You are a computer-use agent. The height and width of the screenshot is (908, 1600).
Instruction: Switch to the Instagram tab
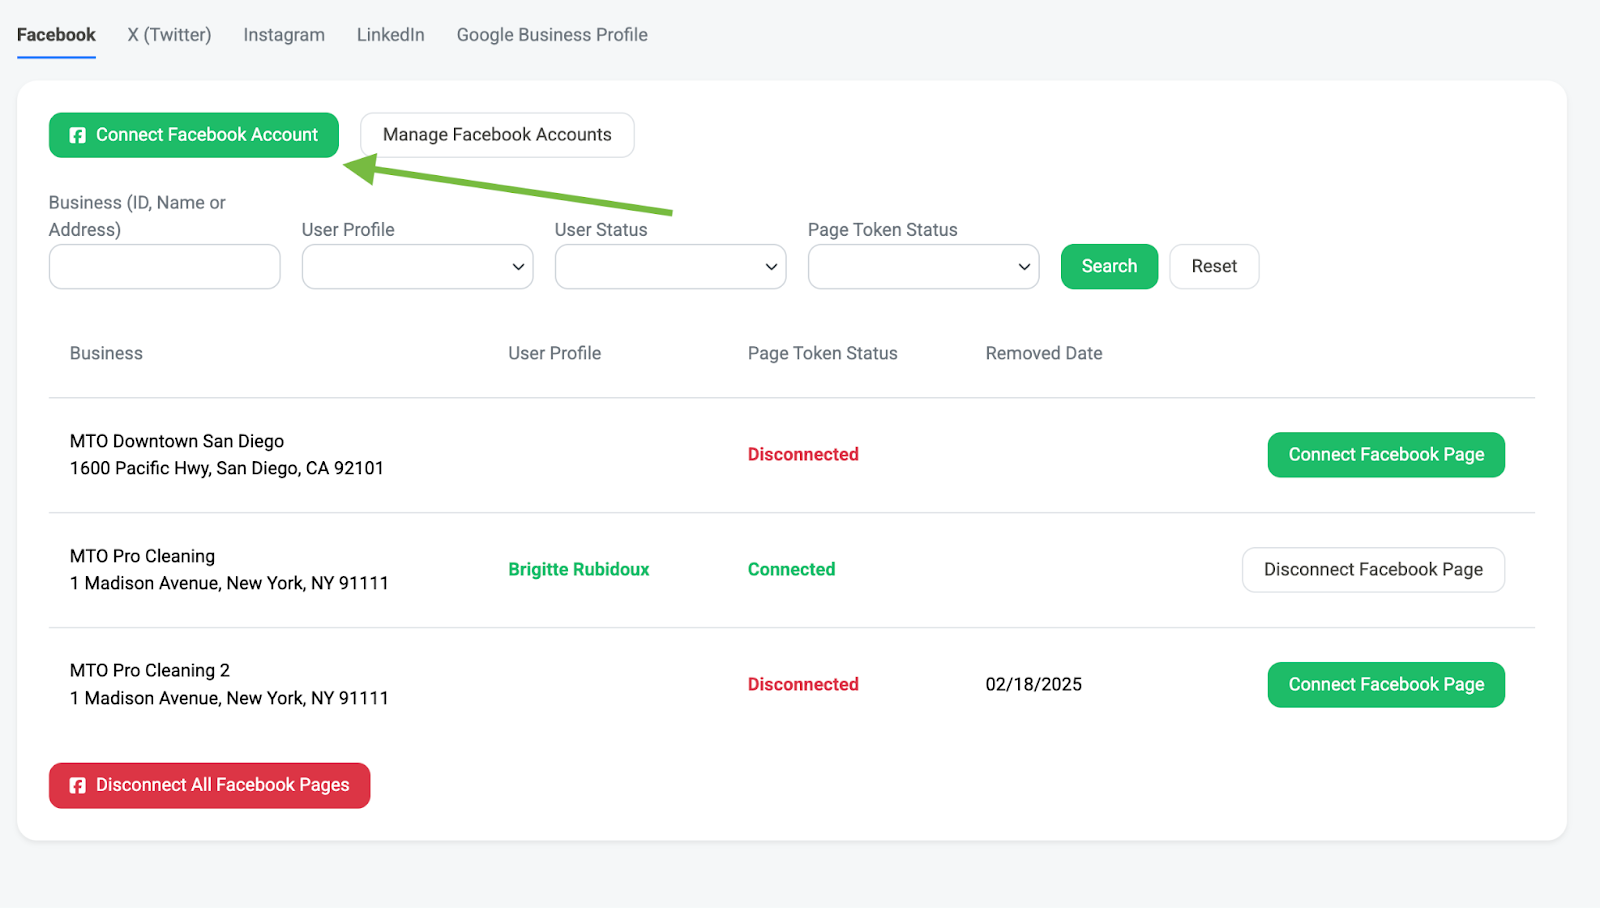[x=284, y=35]
